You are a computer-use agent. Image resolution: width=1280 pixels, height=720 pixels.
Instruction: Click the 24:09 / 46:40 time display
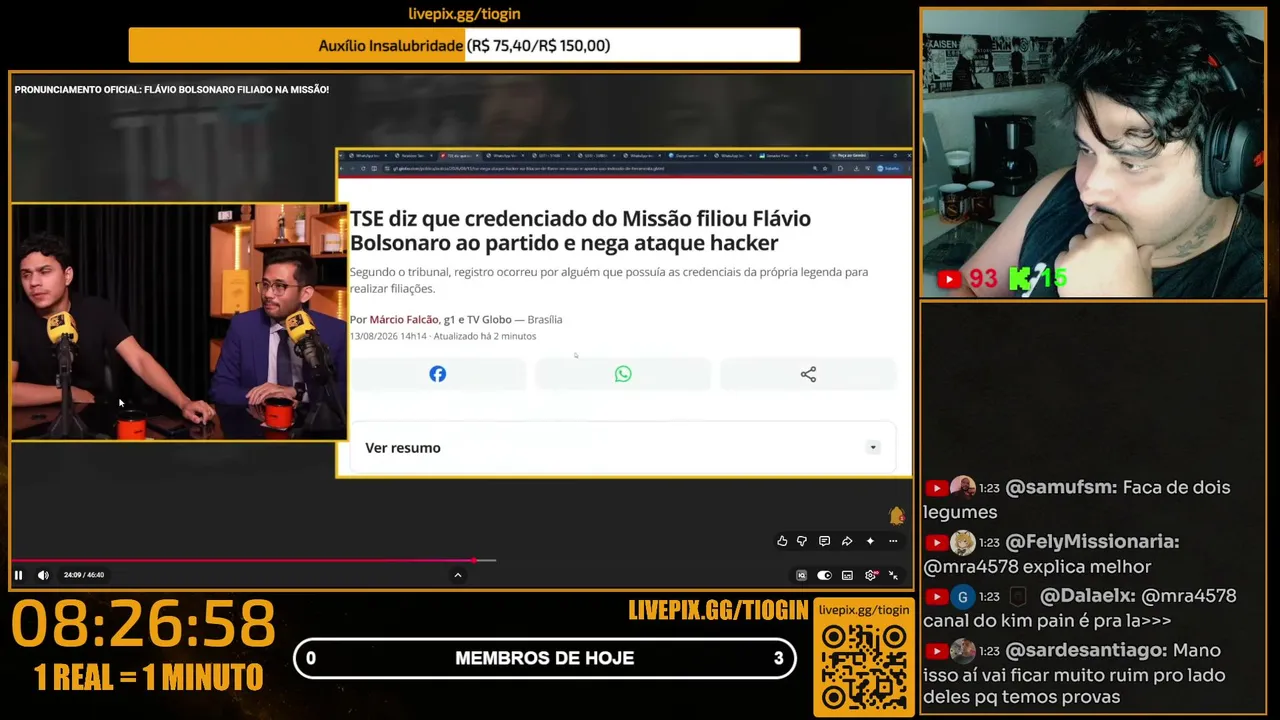coord(84,575)
